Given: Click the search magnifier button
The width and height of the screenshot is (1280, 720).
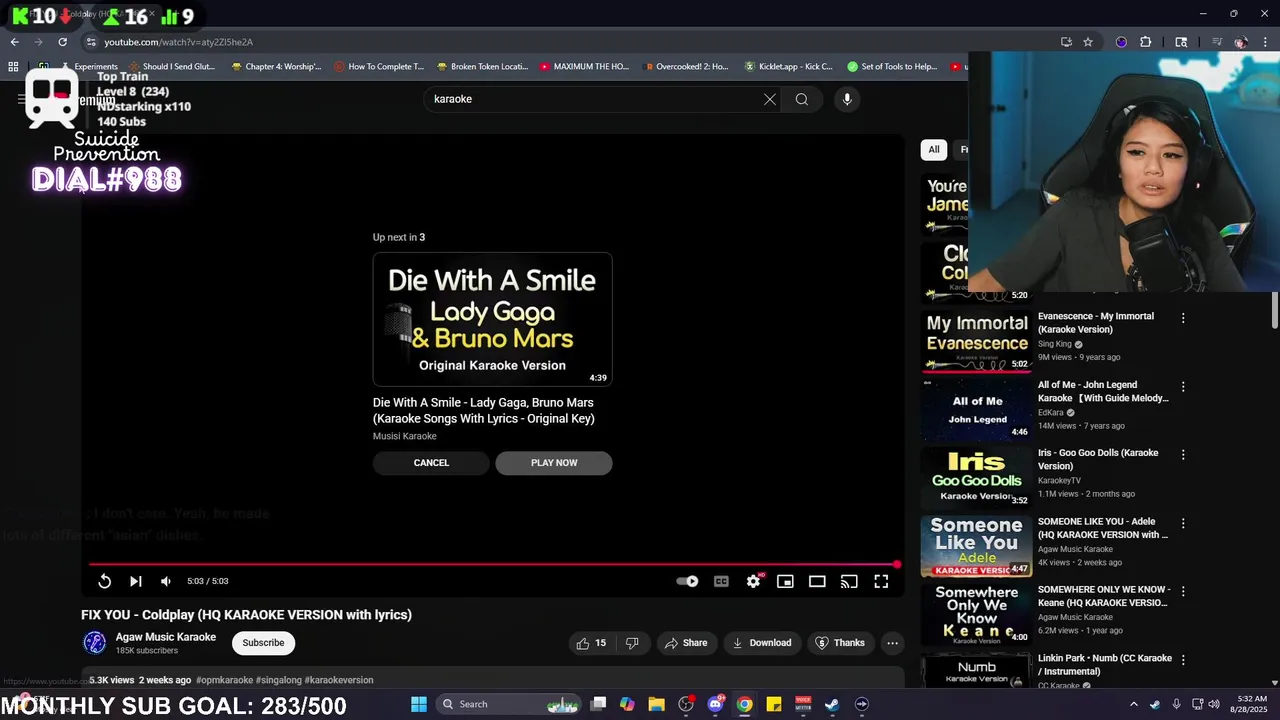Looking at the screenshot, I should coord(802,99).
